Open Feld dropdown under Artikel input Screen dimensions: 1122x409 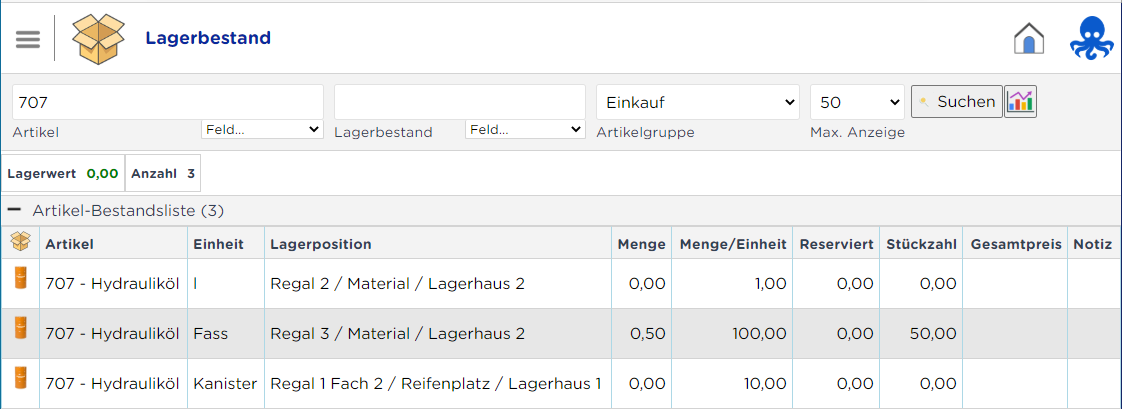tap(262, 129)
